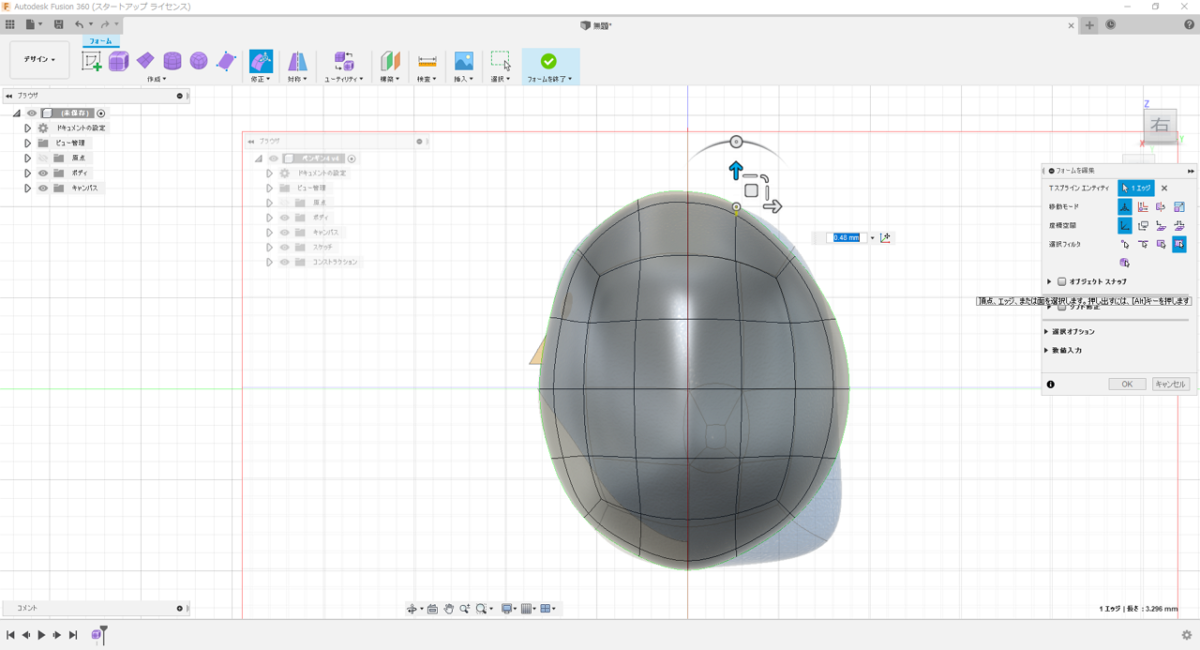Open the data panel grid icon
1200x650 pixels.
[x=10, y=24]
